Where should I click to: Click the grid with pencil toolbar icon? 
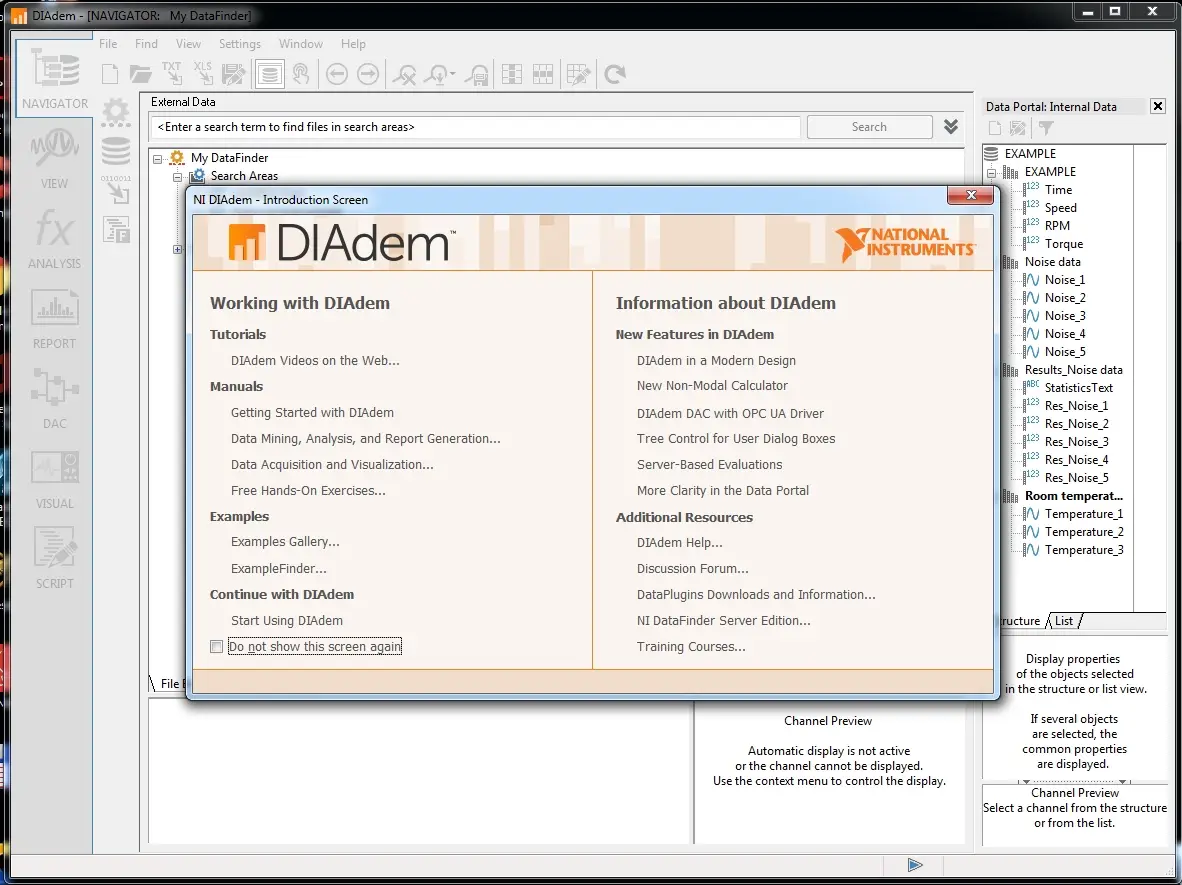point(578,74)
